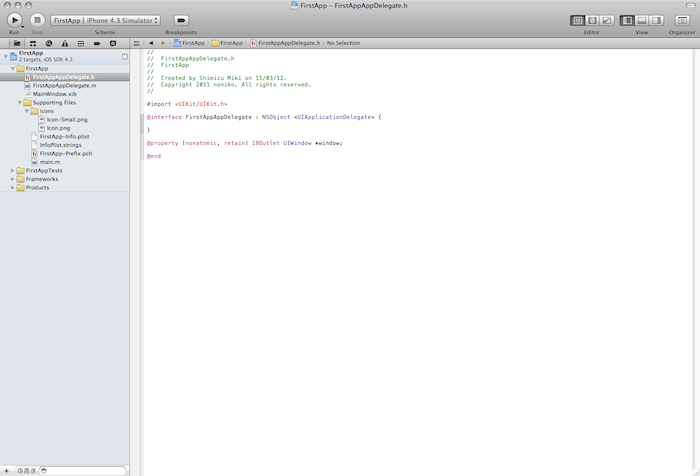Click the add (+) button at the navigator bottom
The height and width of the screenshot is (476, 700).
[x=6, y=471]
